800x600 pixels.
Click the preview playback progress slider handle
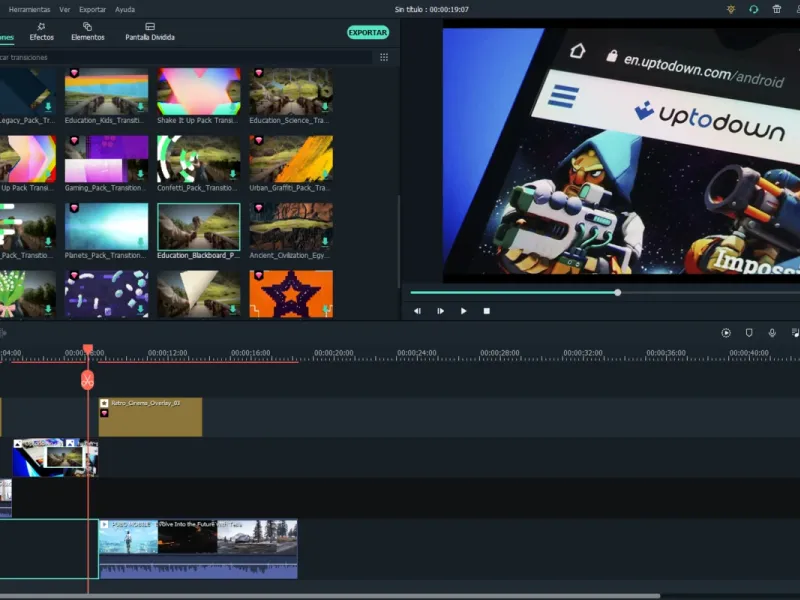(x=618, y=292)
